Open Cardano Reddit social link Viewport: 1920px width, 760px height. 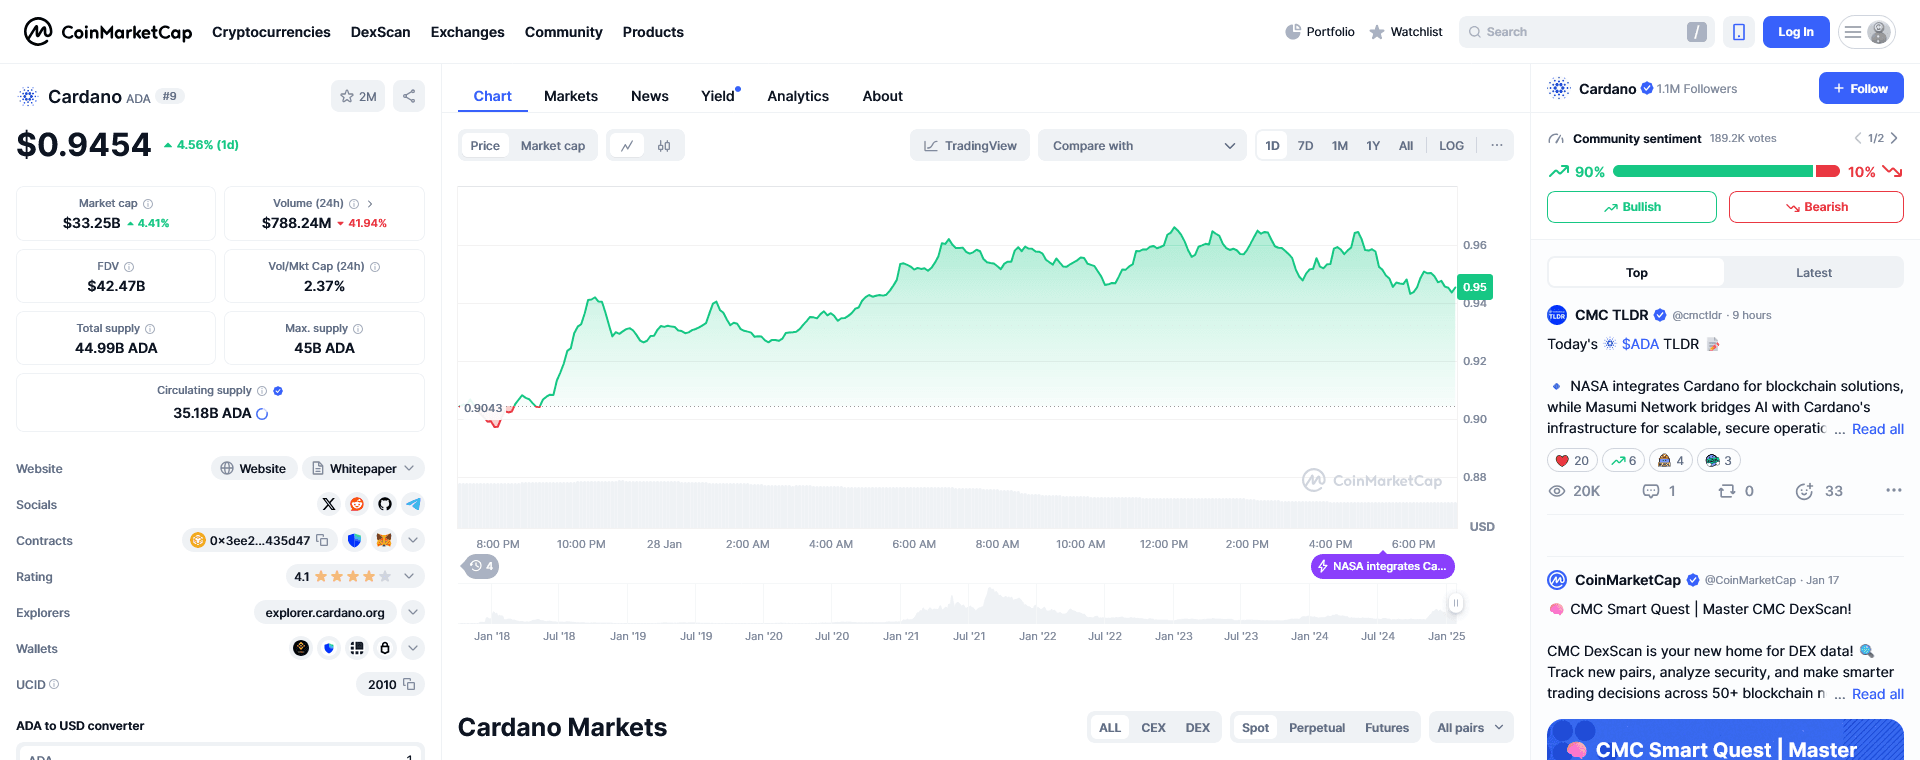[x=357, y=504]
